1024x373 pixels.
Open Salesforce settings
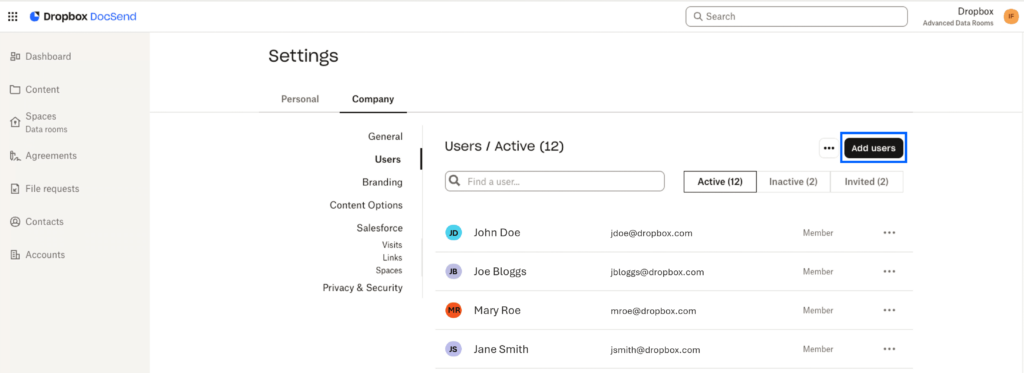[x=379, y=228]
